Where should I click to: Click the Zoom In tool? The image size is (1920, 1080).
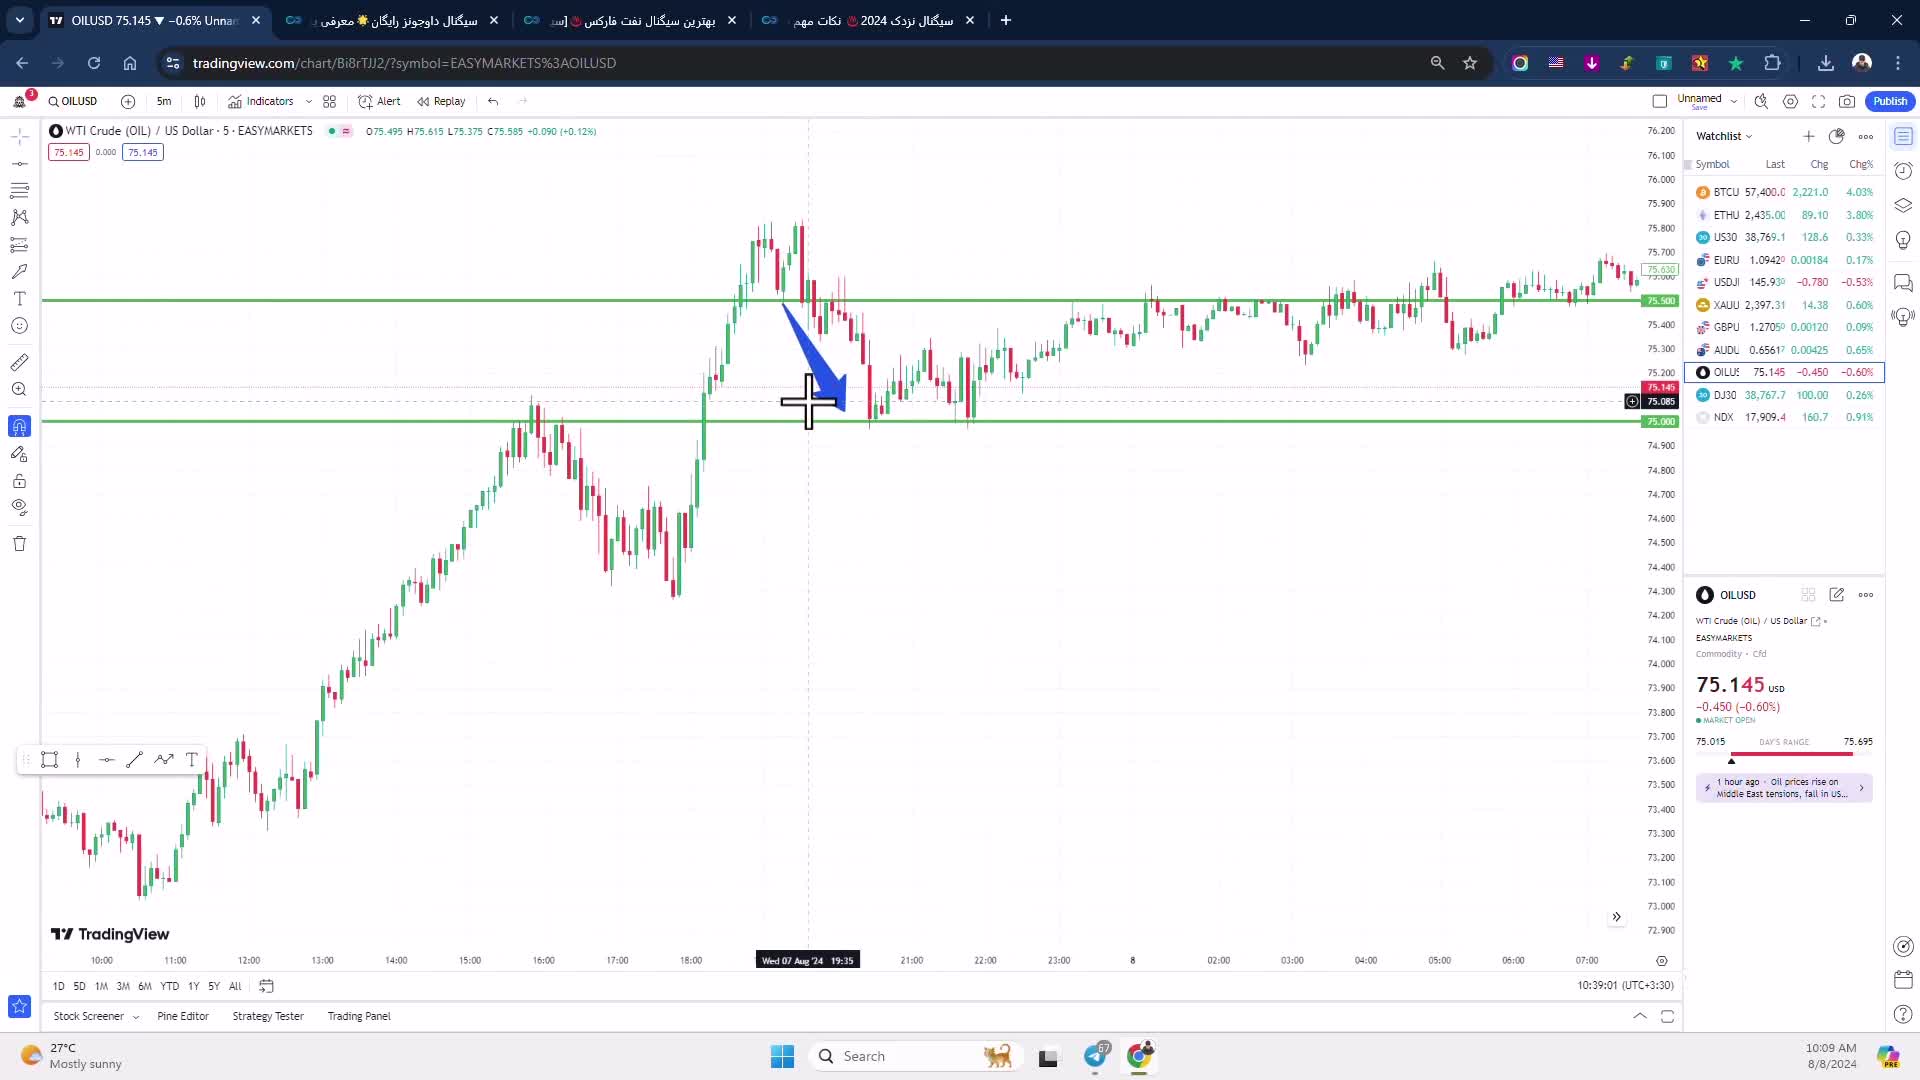tap(19, 390)
